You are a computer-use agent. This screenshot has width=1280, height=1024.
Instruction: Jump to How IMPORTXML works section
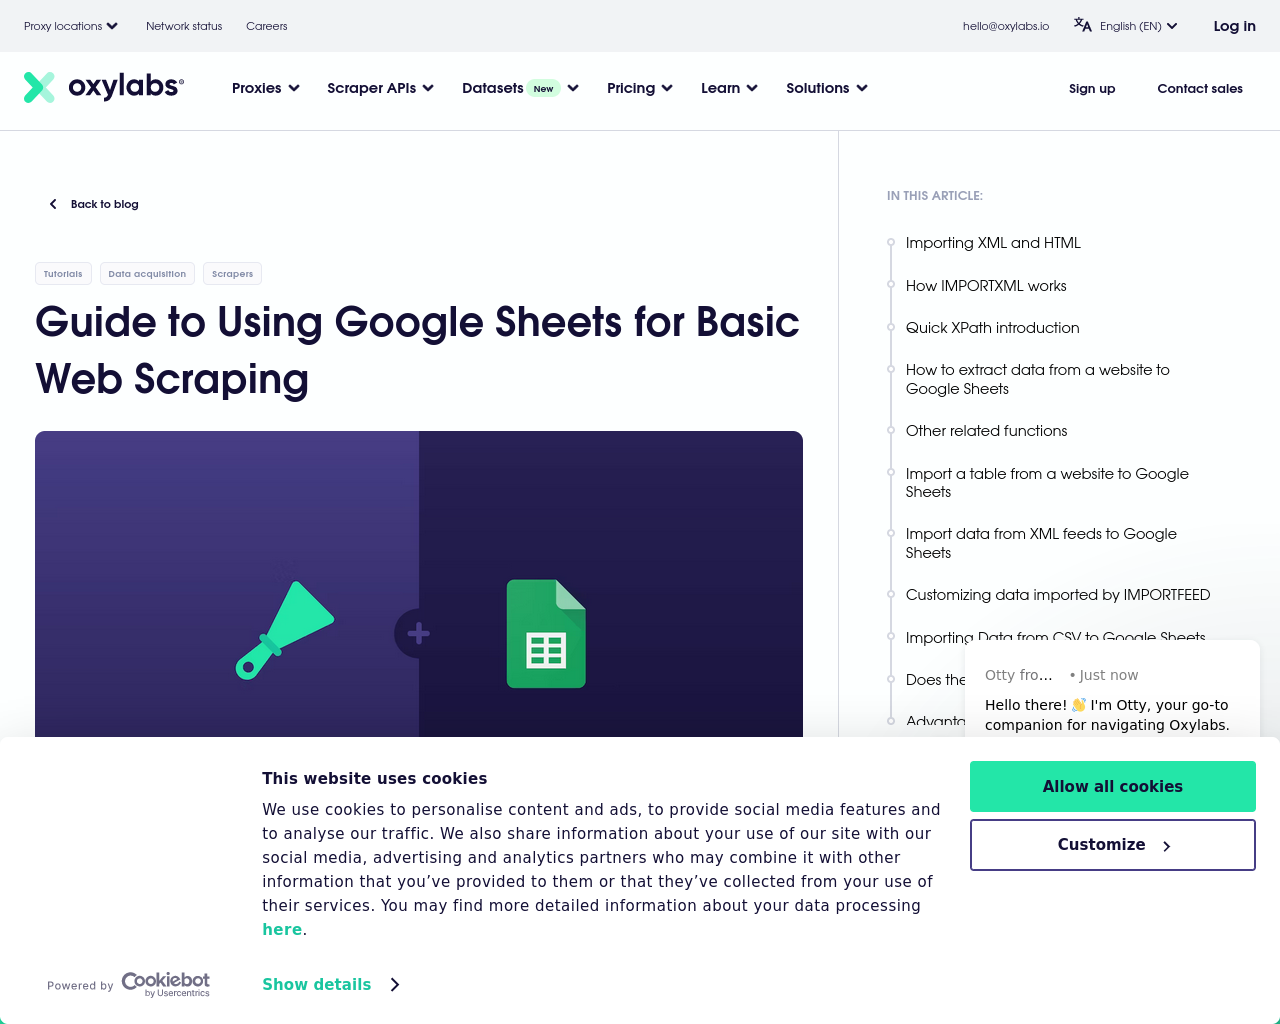tap(986, 286)
